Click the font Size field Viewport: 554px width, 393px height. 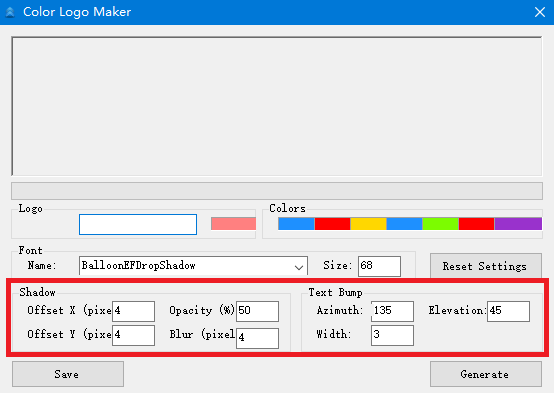[379, 266]
